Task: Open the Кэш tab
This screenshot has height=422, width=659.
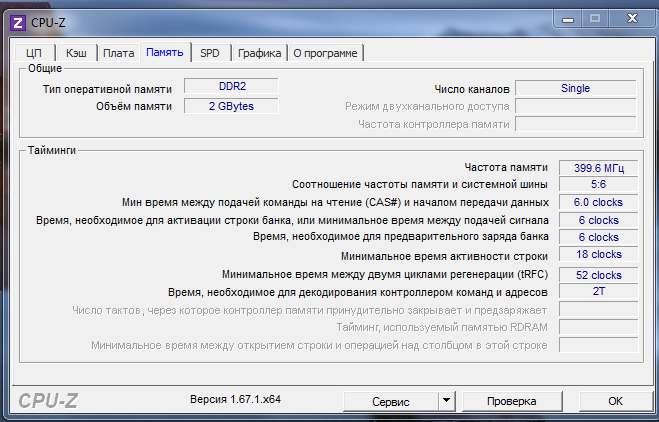Action: point(76,53)
